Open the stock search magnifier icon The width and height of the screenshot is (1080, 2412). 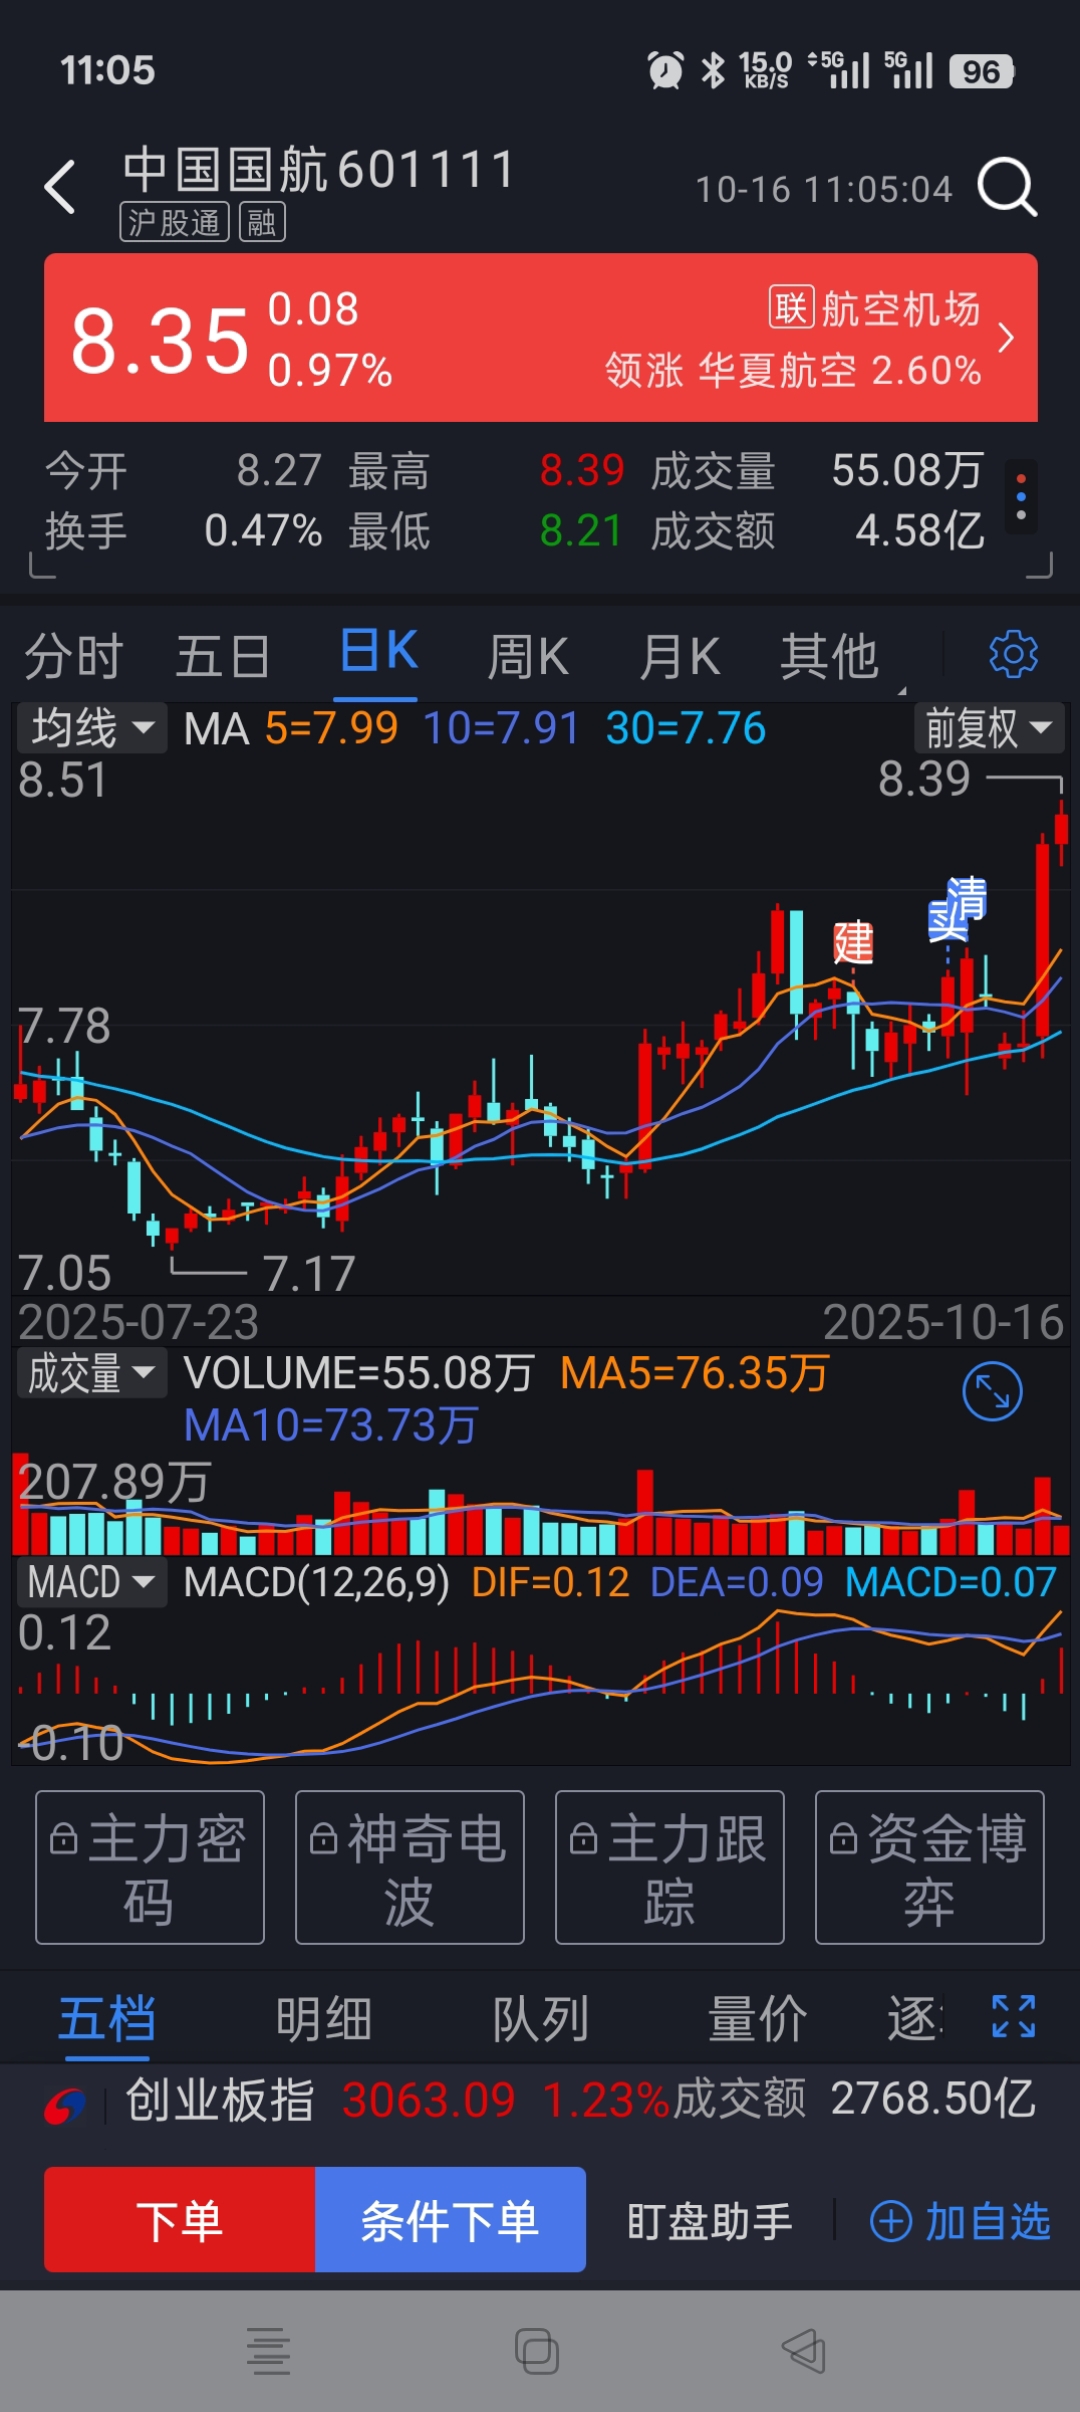point(1007,186)
